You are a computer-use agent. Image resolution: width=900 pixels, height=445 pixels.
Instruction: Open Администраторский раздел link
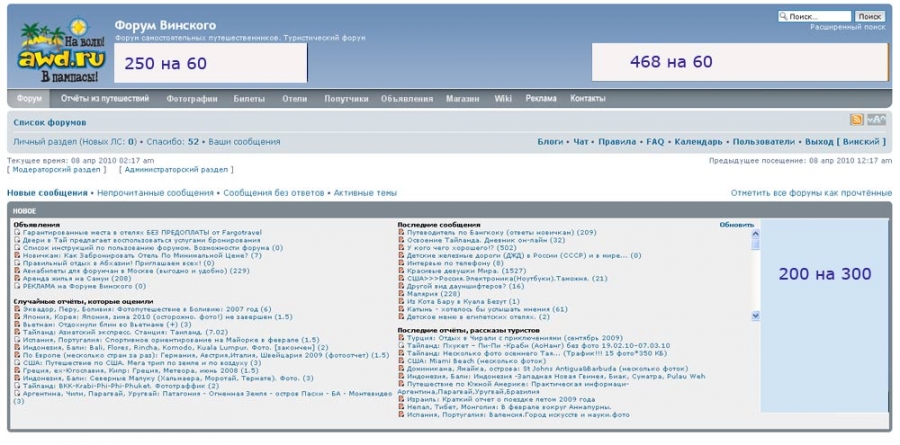point(176,169)
